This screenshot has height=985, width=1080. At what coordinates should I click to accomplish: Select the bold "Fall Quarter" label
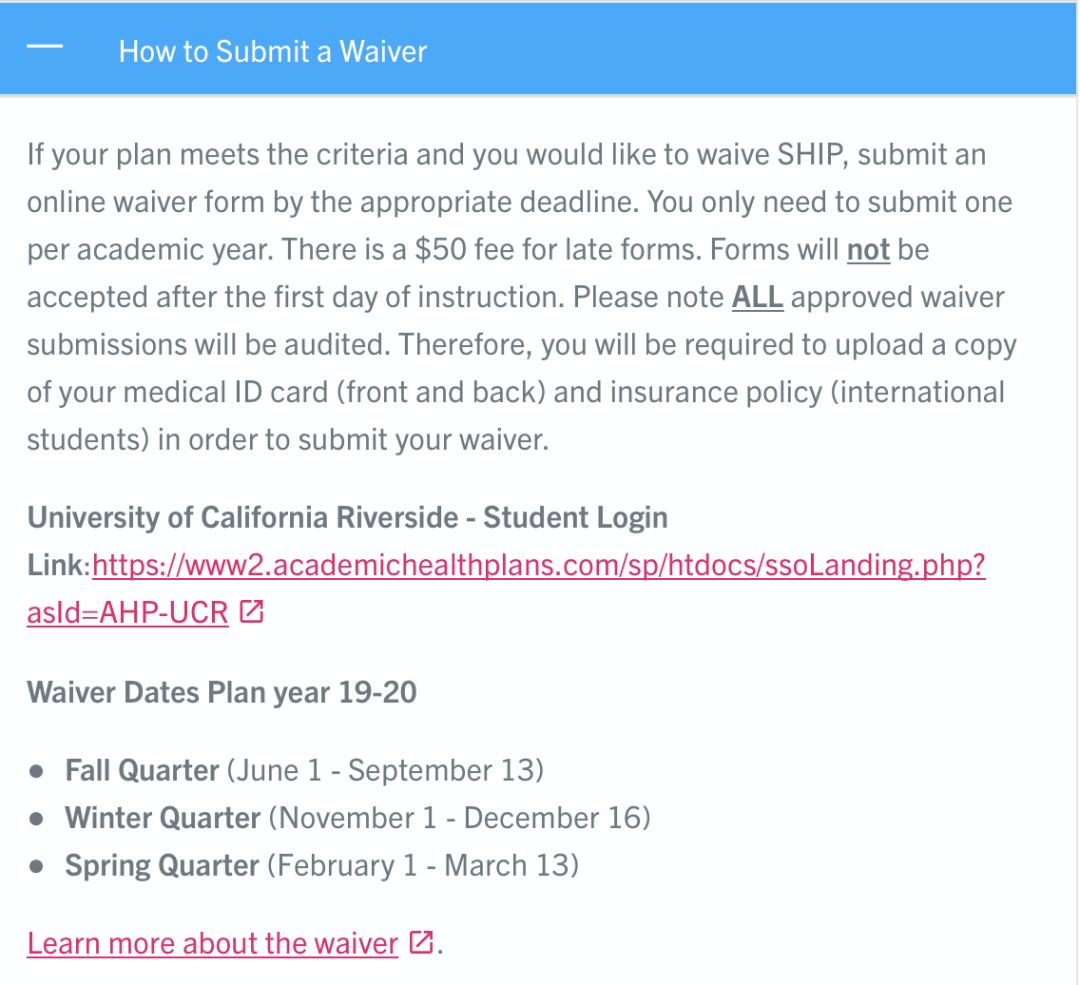142,771
